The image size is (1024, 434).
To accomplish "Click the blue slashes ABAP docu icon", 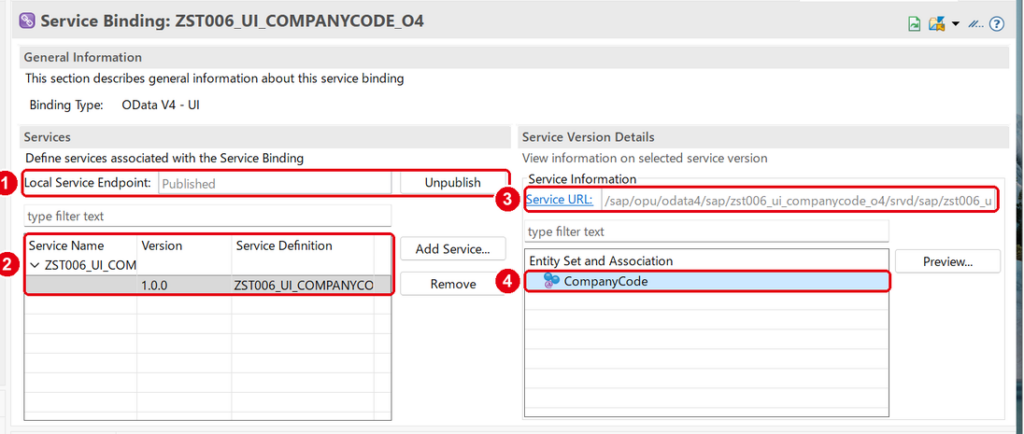I will [x=976, y=24].
